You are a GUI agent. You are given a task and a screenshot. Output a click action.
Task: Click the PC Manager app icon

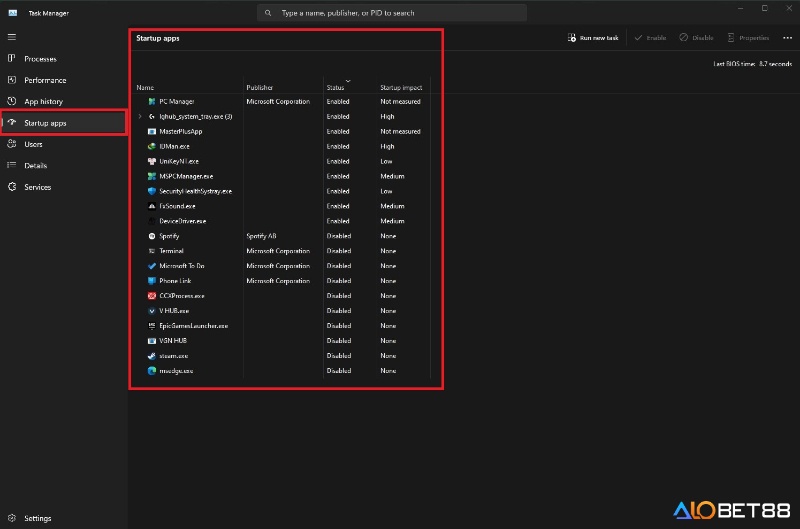pos(152,102)
